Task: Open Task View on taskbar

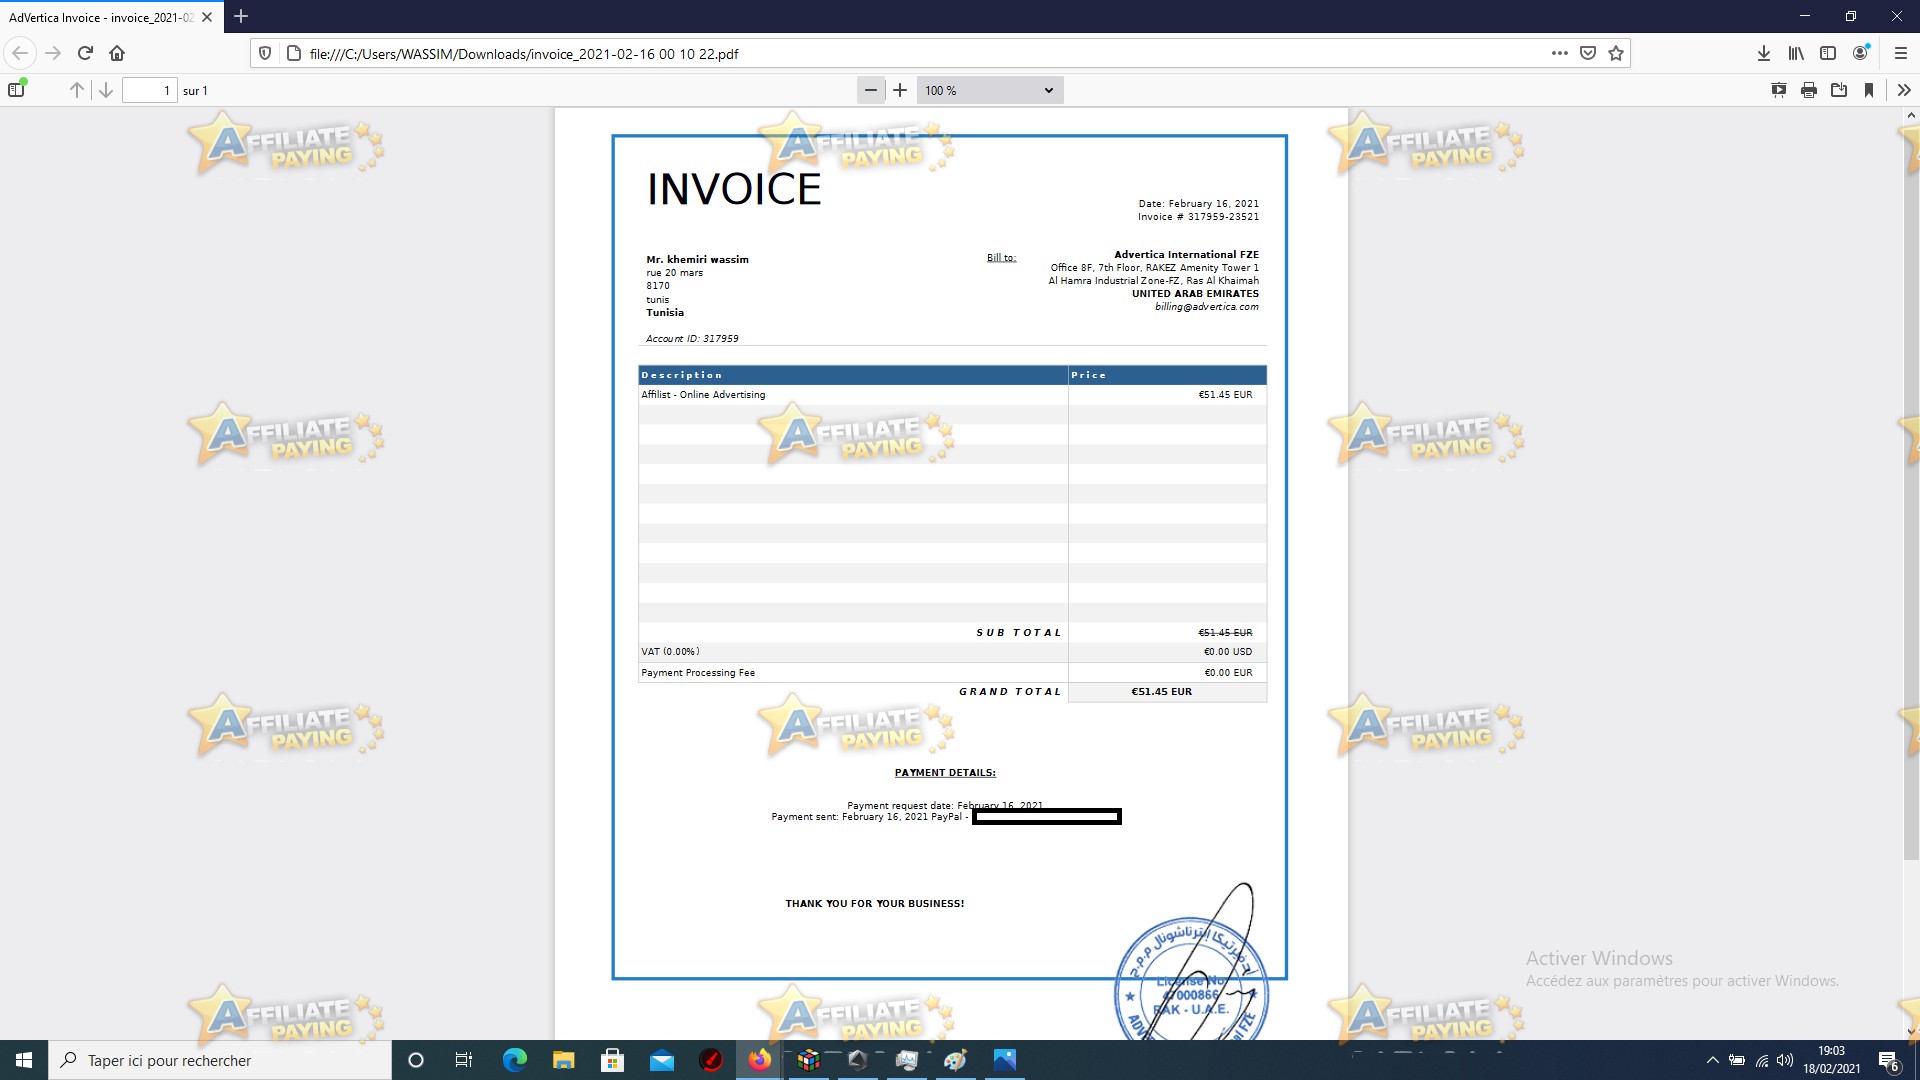Action: [464, 1060]
